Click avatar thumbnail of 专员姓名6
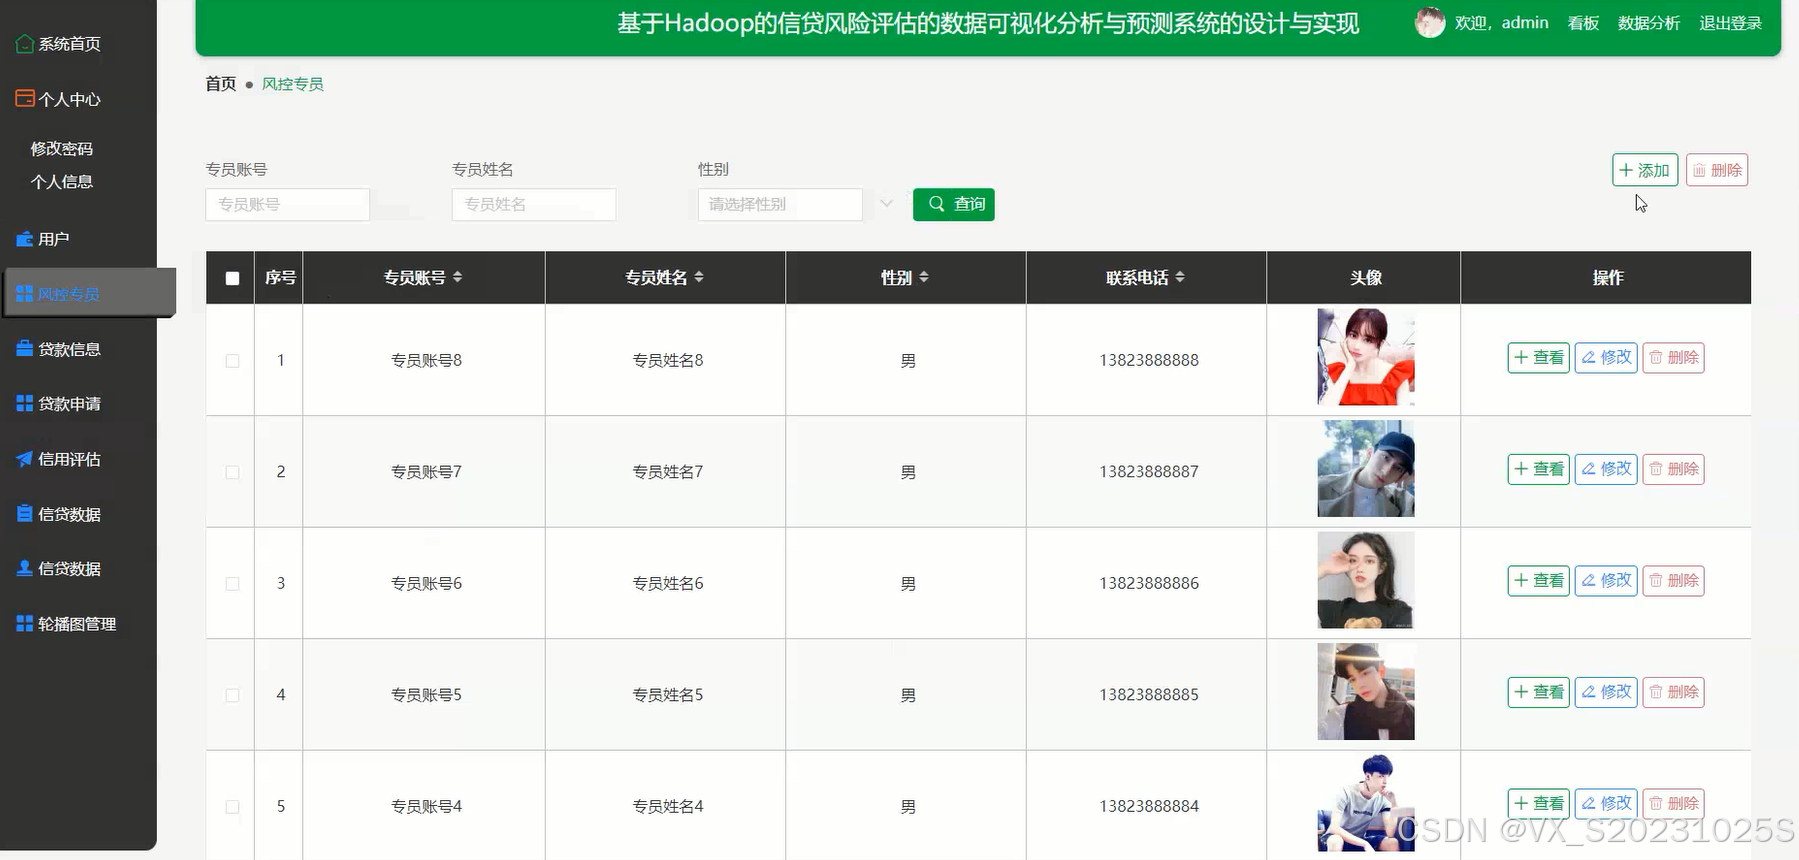Viewport: 1799px width, 860px height. pyautogui.click(x=1366, y=580)
